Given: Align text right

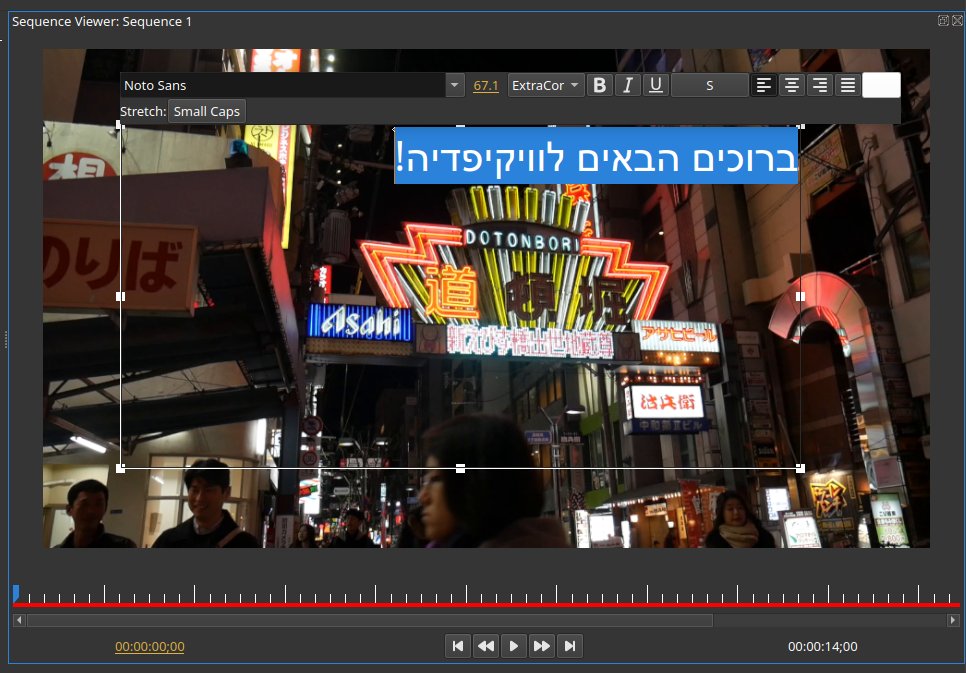Looking at the screenshot, I should tap(820, 85).
